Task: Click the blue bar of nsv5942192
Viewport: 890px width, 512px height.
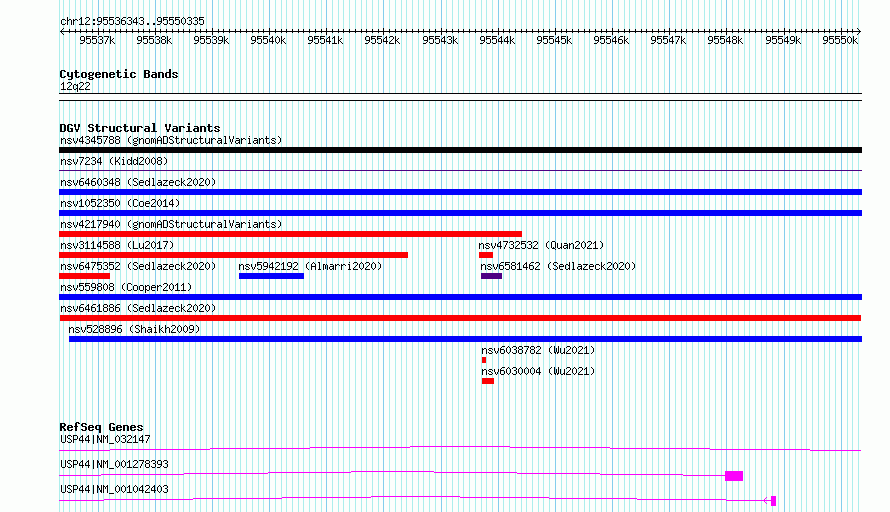Action: [271, 276]
